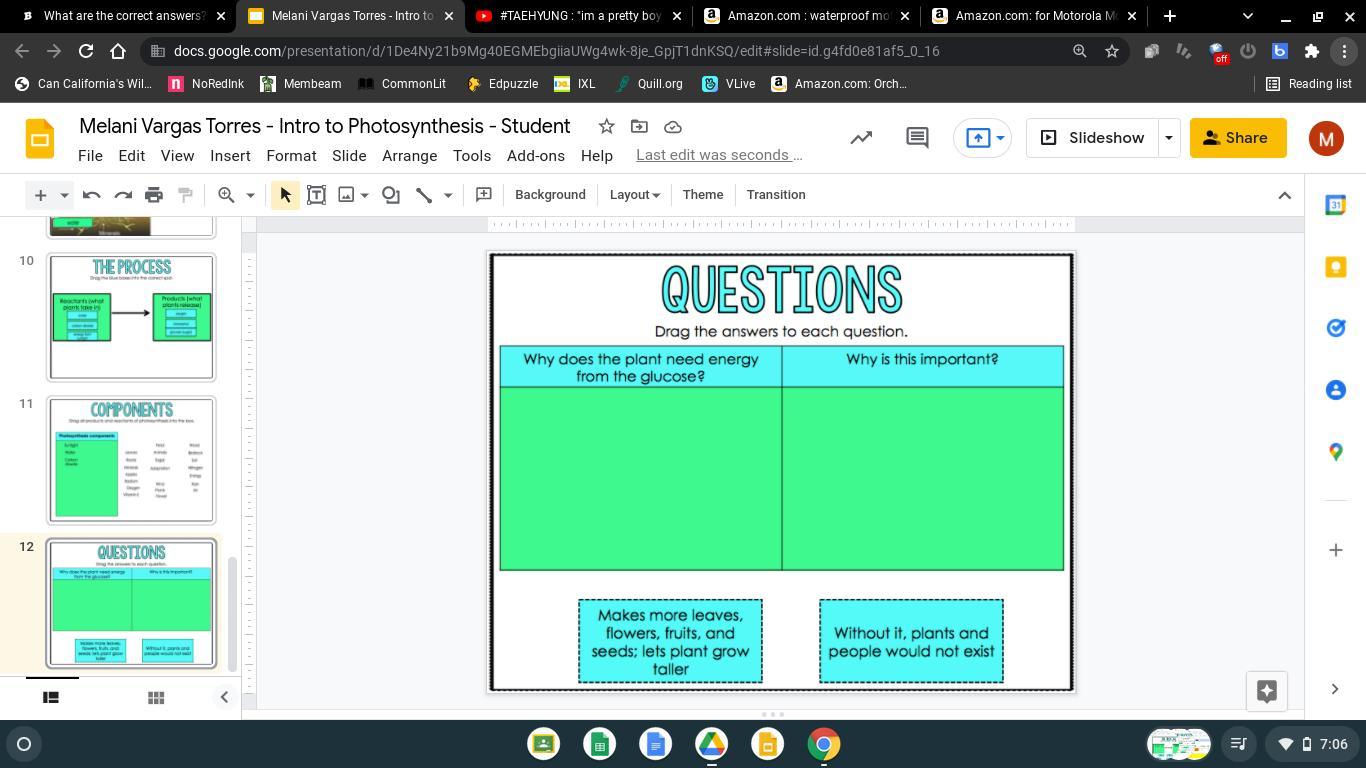Open the Format menu
1366x768 pixels.
tap(291, 156)
